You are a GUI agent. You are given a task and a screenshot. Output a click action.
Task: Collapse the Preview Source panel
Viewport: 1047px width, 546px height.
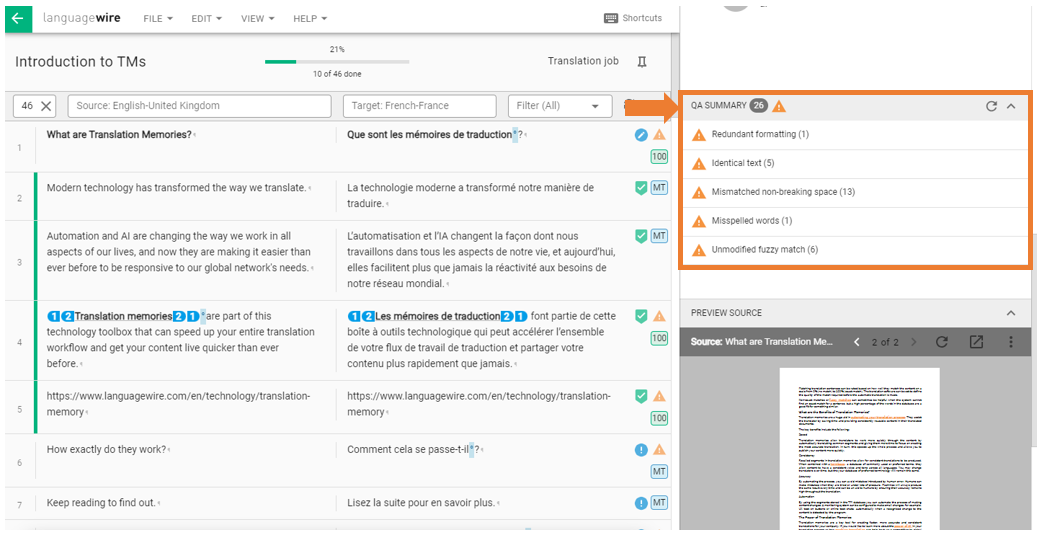point(1011,313)
